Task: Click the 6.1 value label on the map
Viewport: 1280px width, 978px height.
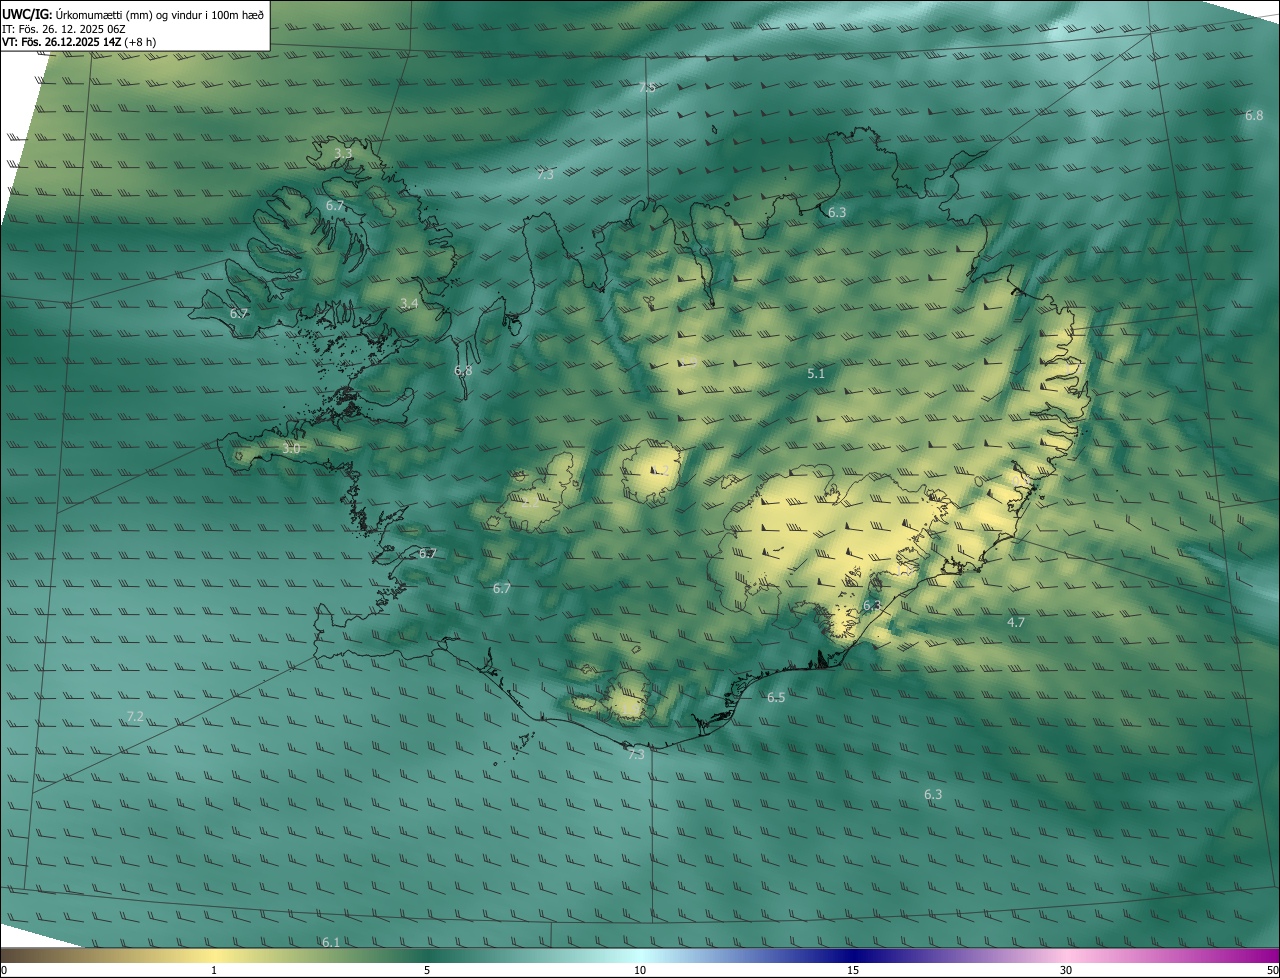Action: click(331, 942)
